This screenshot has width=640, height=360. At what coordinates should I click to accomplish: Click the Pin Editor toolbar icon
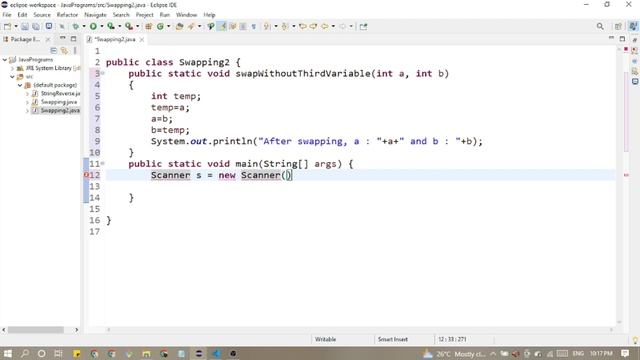[363, 27]
